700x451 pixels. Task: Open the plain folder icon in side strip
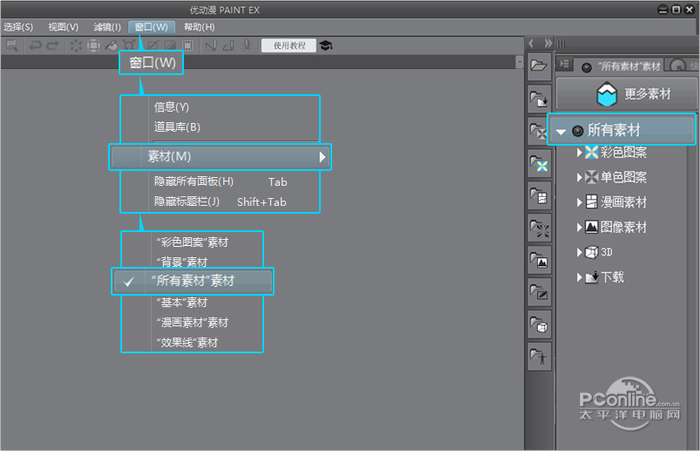point(539,66)
